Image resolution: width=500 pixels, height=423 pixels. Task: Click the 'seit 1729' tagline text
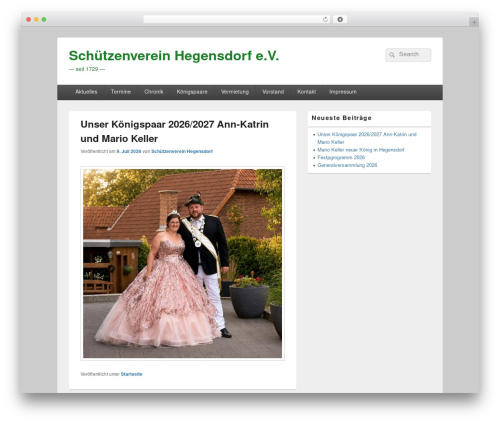pos(87,69)
